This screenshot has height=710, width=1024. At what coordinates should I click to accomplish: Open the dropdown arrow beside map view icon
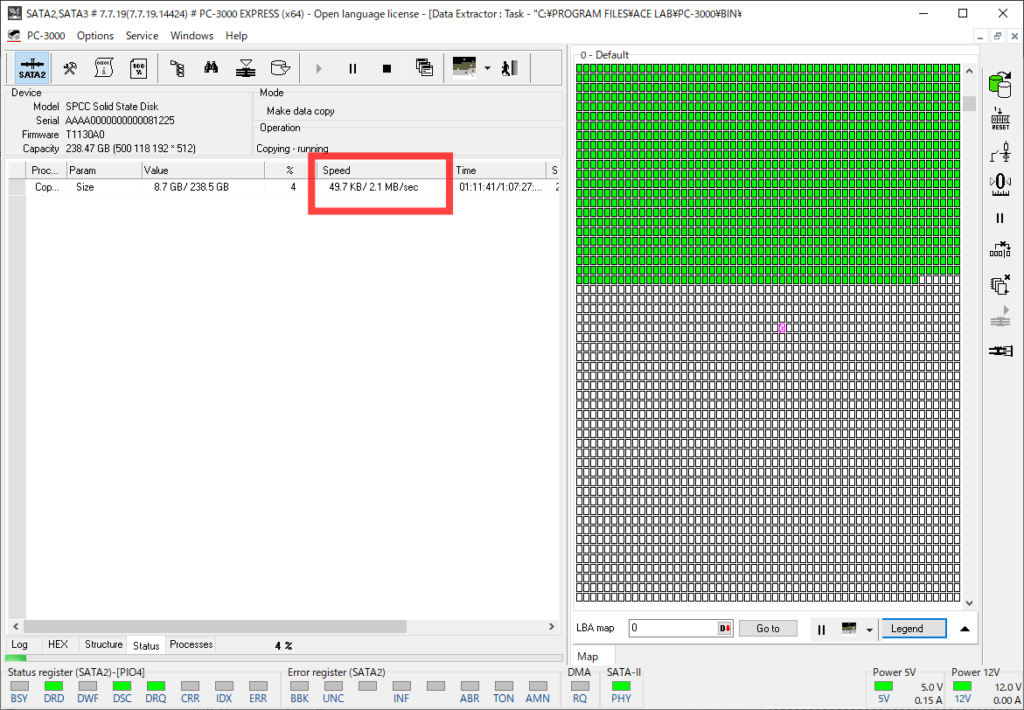point(487,68)
